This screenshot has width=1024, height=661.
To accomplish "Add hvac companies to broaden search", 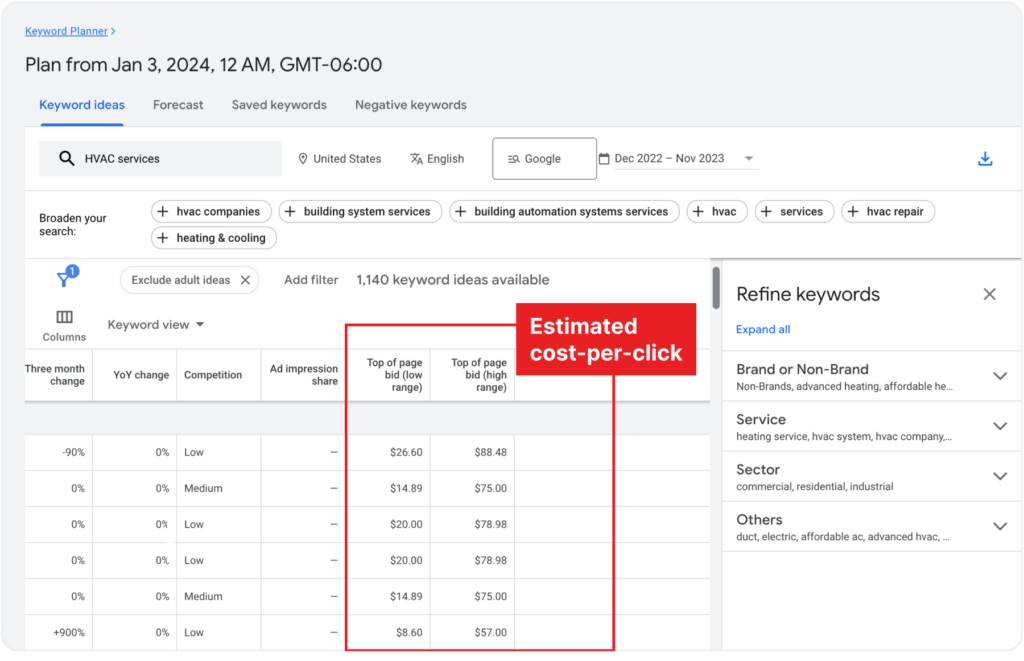I will 211,212.
